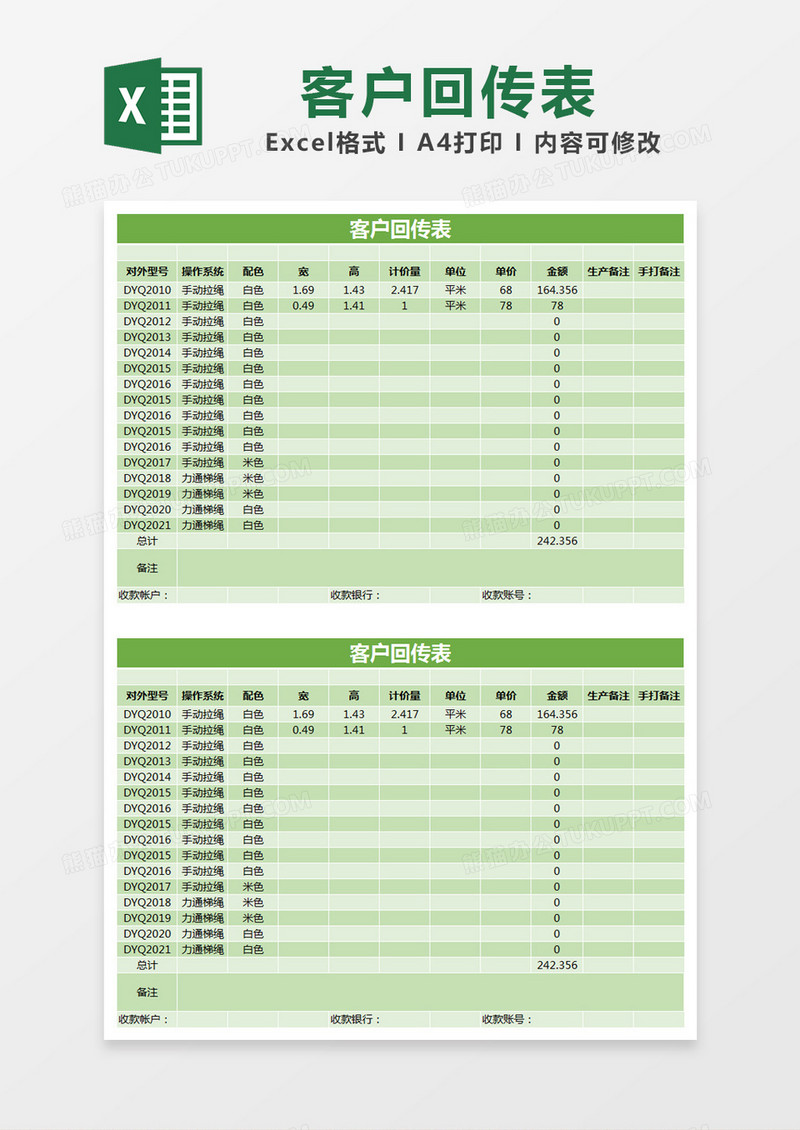
Task: Click the 手打备注 header in lower table
Action: 659,696
